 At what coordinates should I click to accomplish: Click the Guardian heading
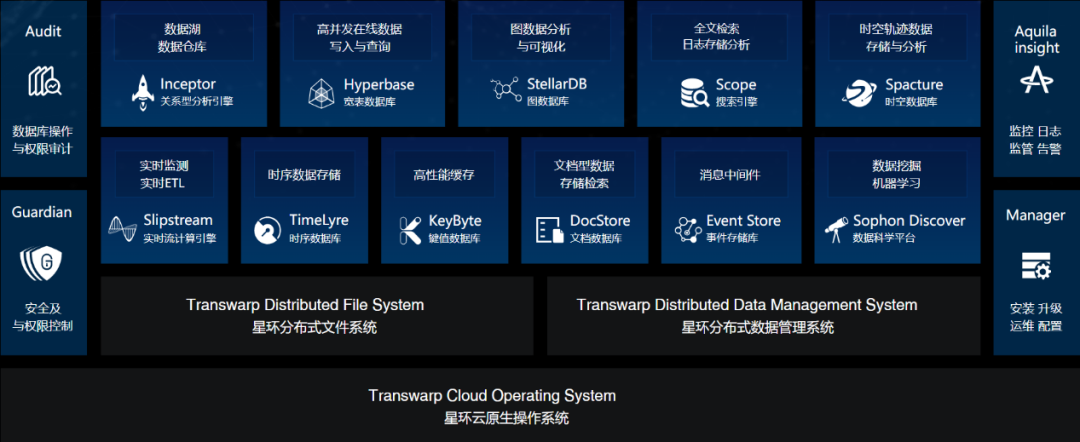coord(41,212)
